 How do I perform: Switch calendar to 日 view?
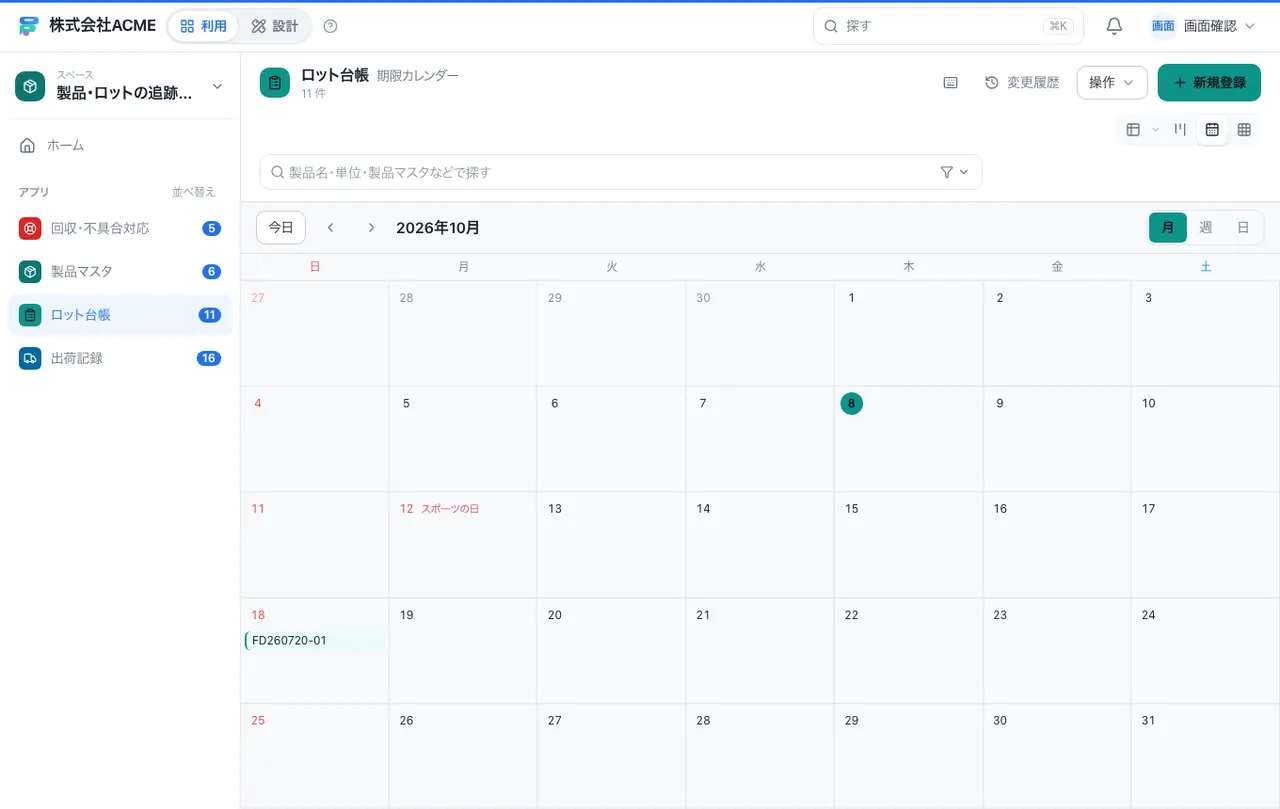1243,228
